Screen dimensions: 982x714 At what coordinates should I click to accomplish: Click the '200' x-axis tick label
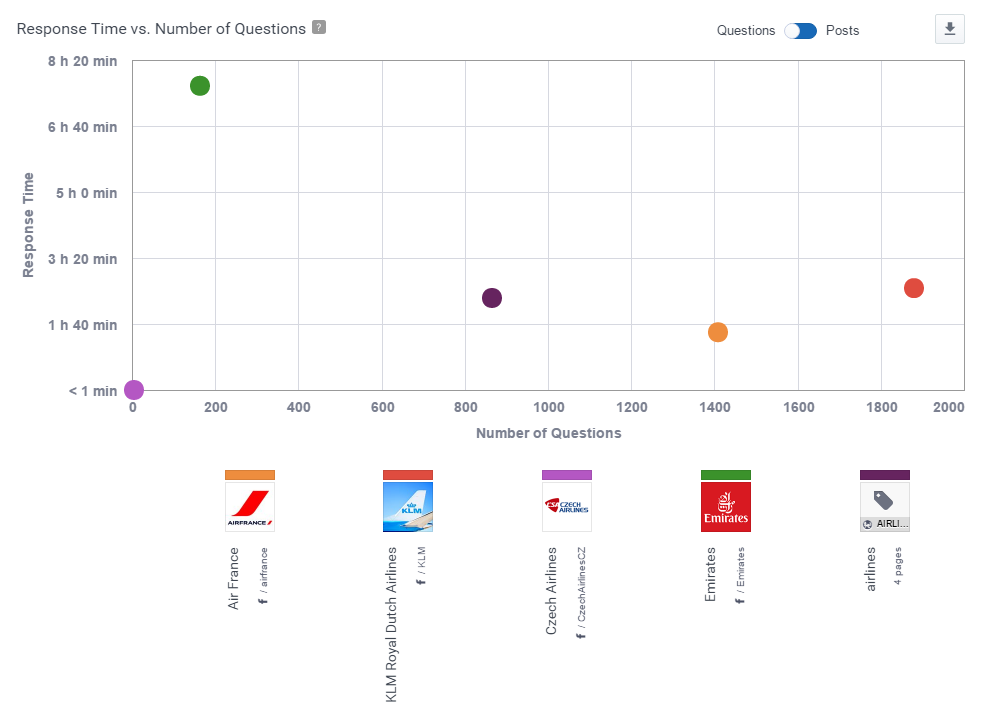coord(215,407)
